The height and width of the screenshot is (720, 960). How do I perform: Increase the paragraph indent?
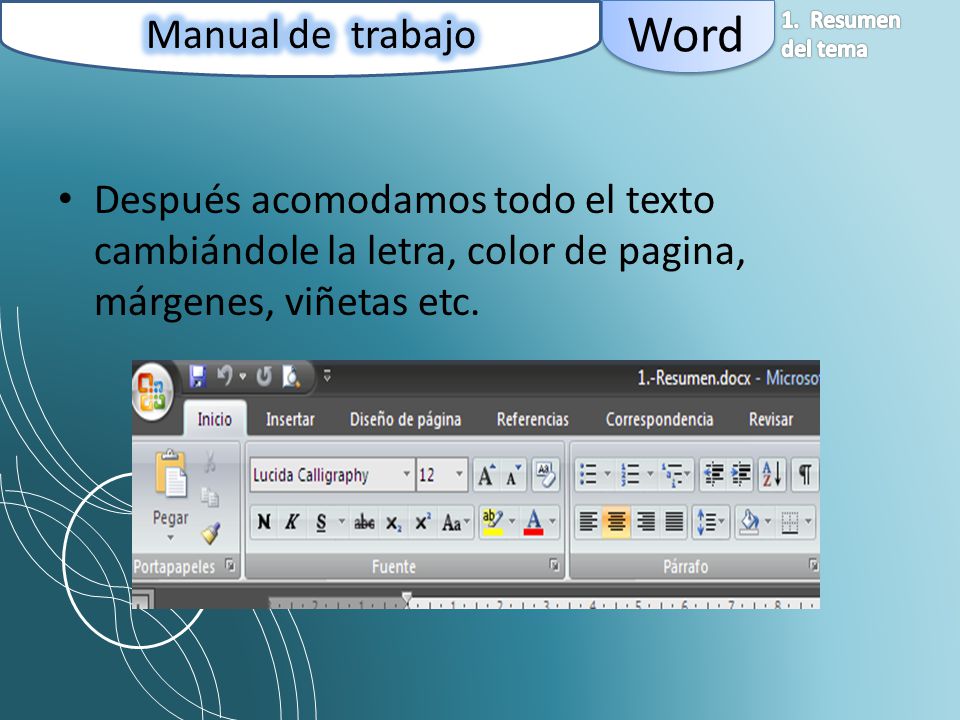741,474
